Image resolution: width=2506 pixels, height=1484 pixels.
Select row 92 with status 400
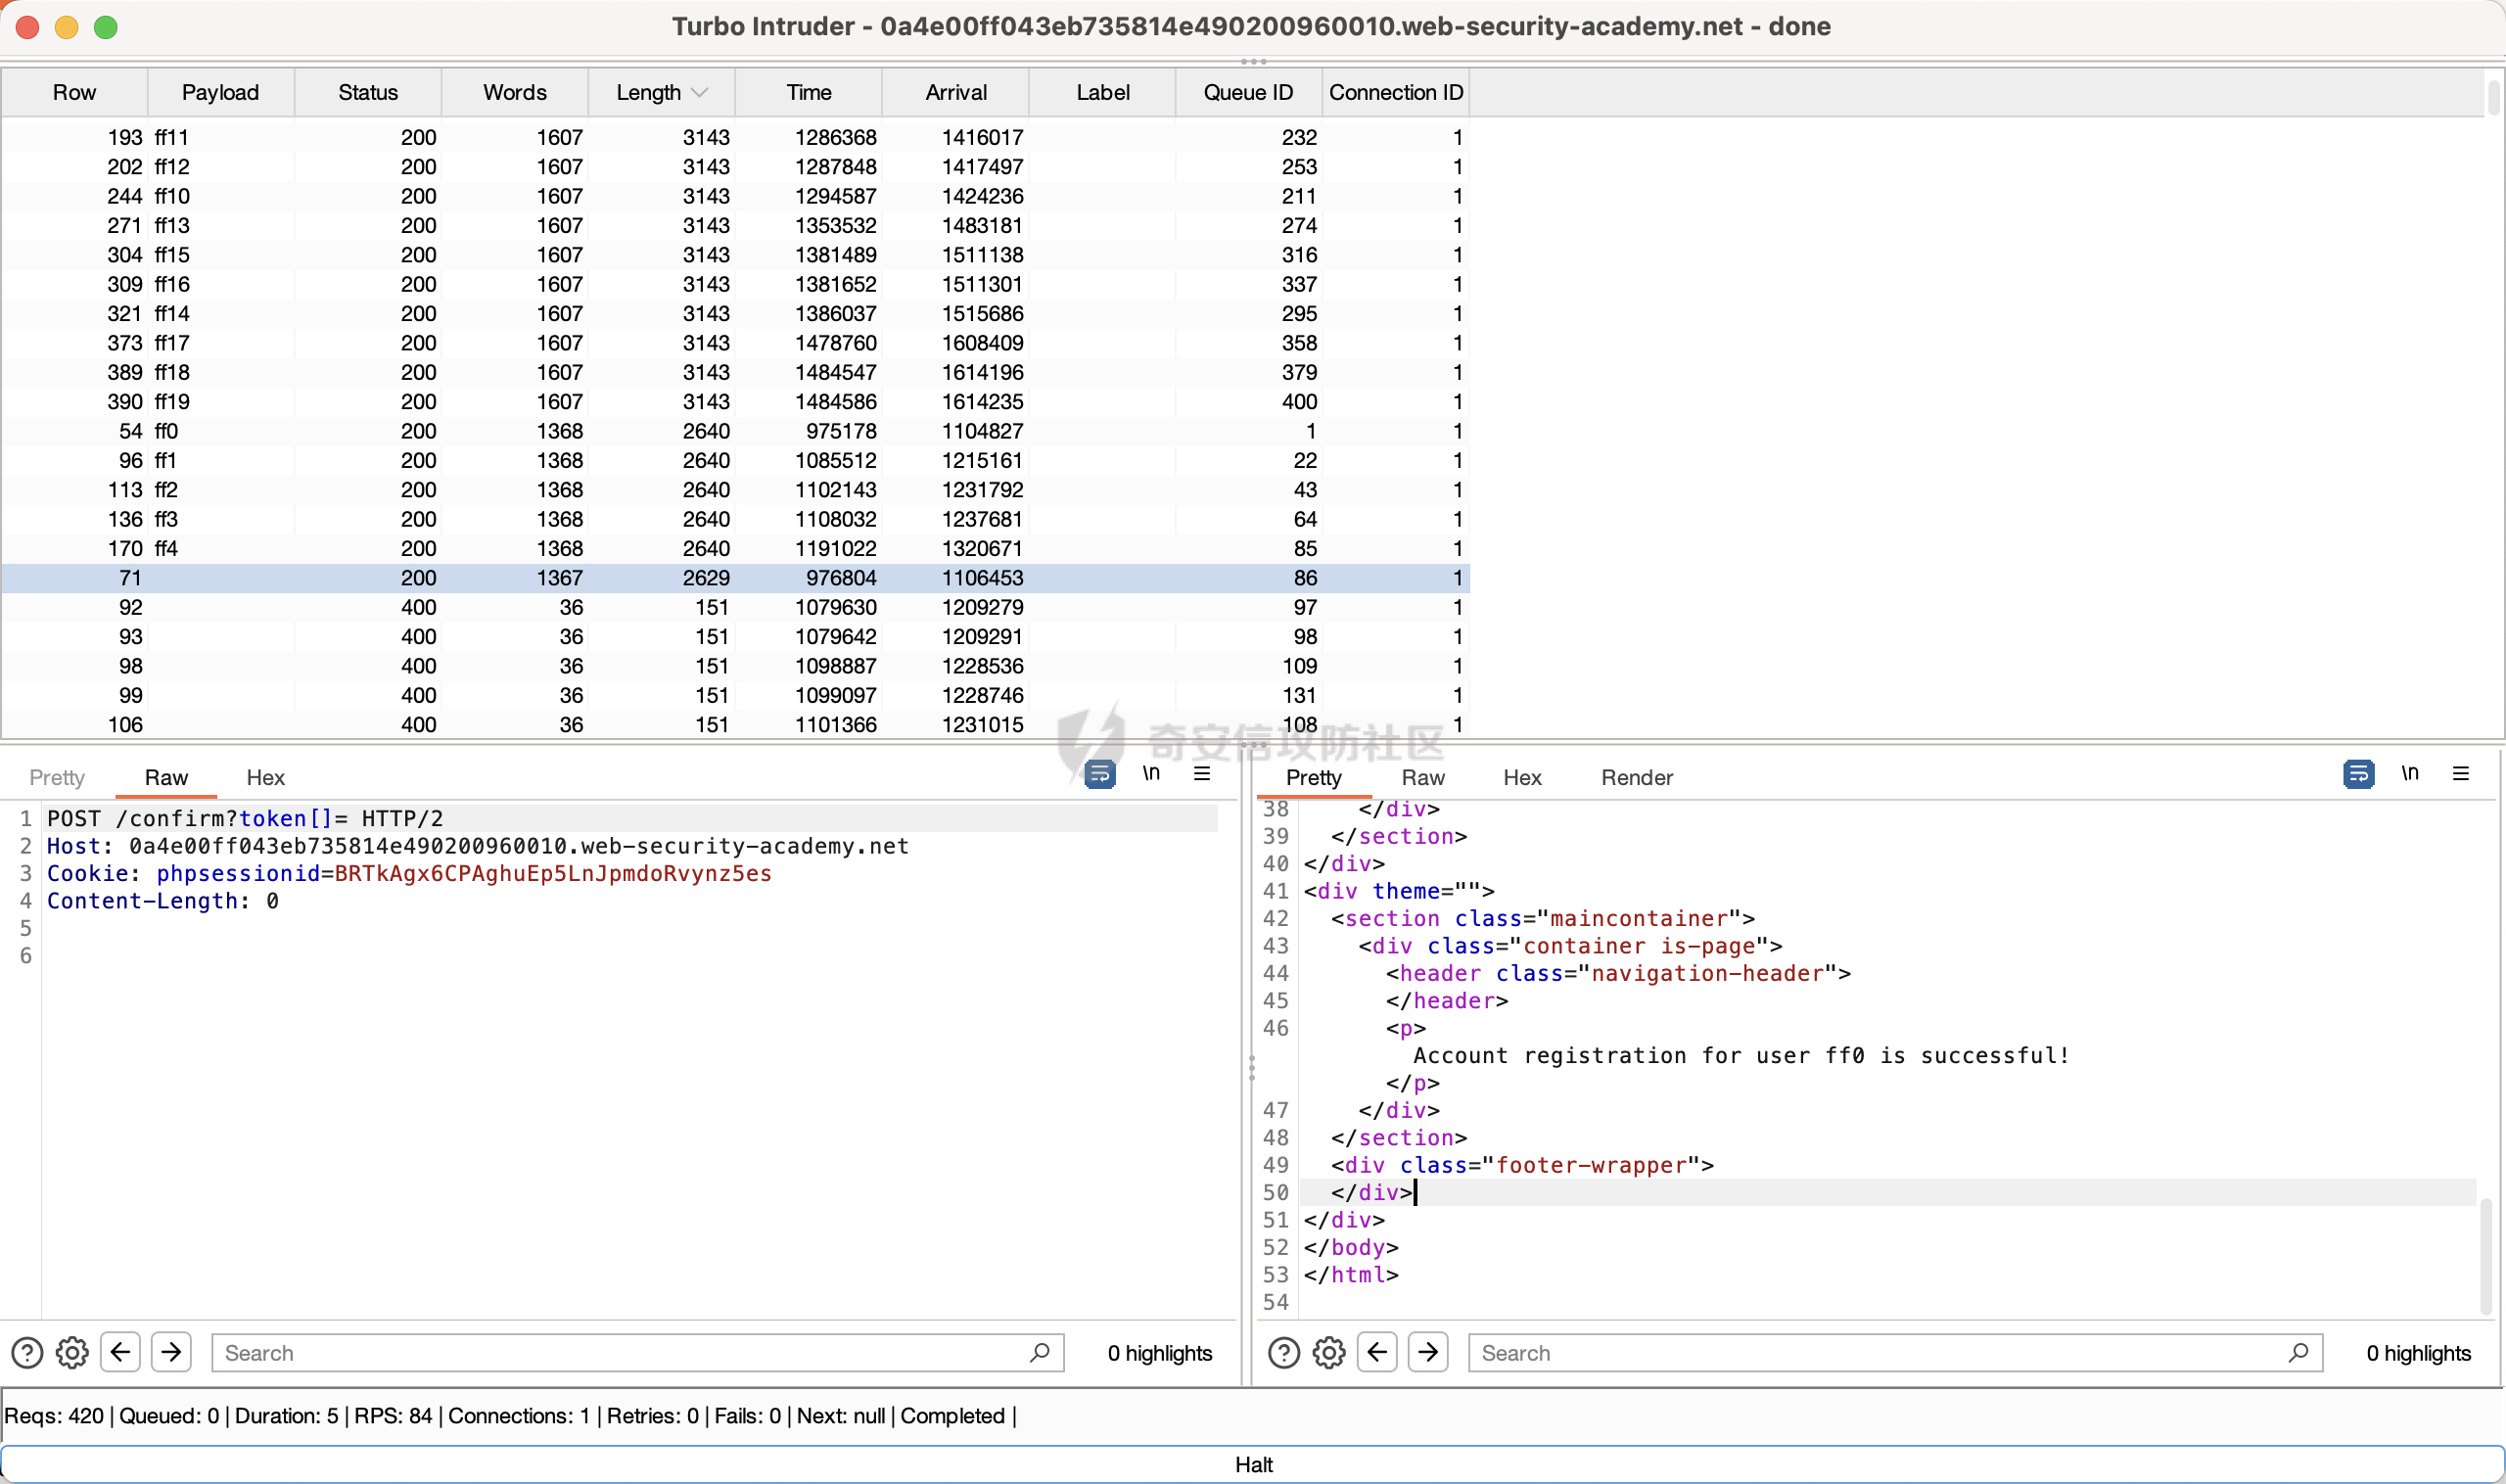tap(735, 607)
